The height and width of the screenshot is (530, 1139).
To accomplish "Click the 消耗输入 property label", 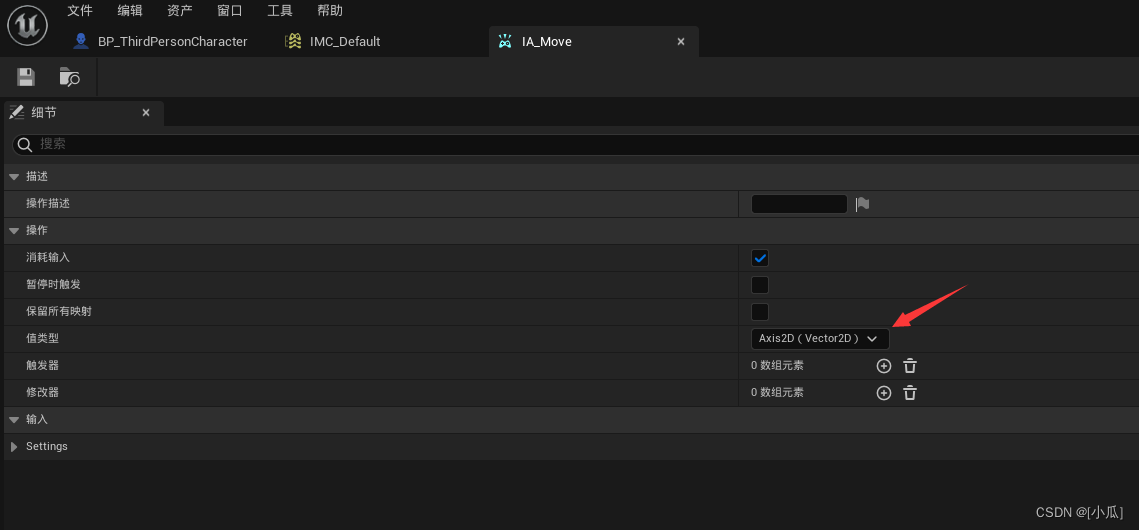I will (48, 258).
